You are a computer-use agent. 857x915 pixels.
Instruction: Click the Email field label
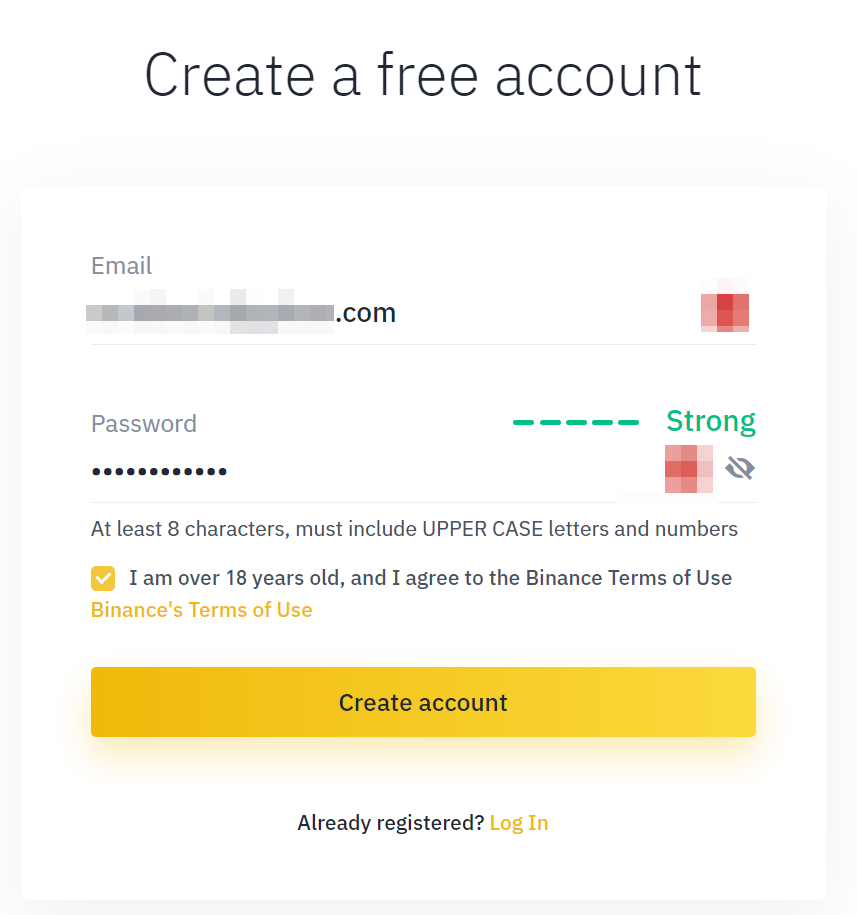click(x=121, y=266)
